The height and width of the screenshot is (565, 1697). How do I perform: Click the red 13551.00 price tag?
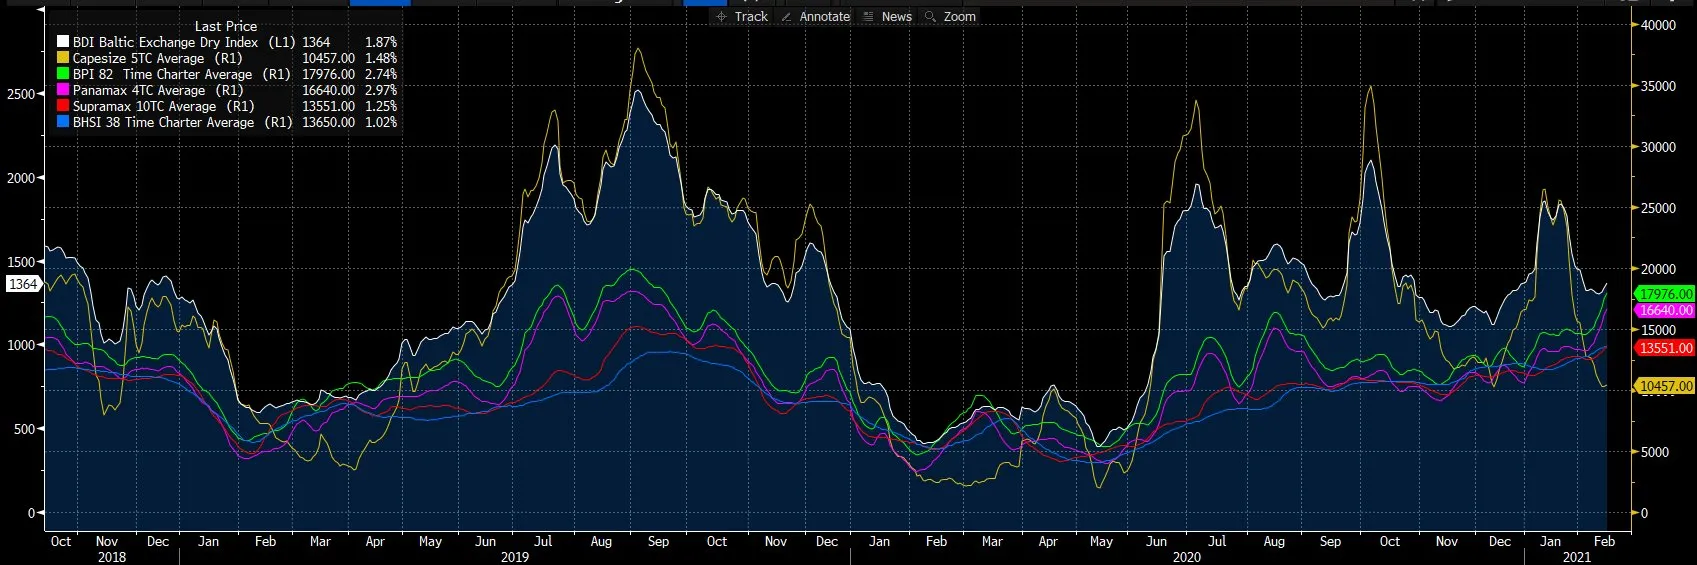click(x=1665, y=348)
